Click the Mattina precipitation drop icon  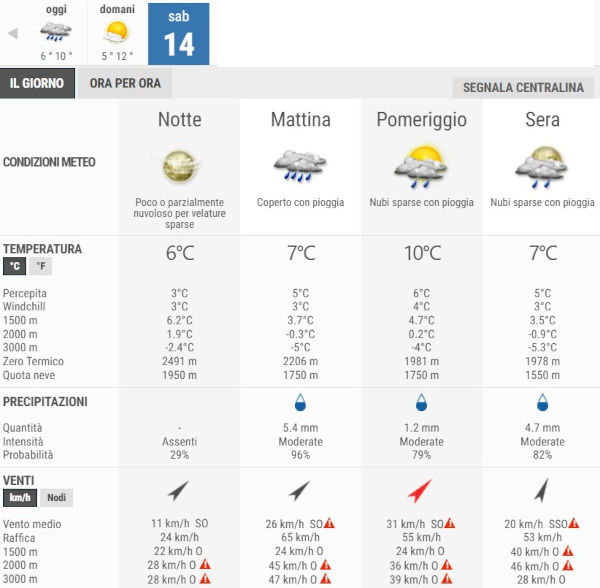click(x=301, y=403)
